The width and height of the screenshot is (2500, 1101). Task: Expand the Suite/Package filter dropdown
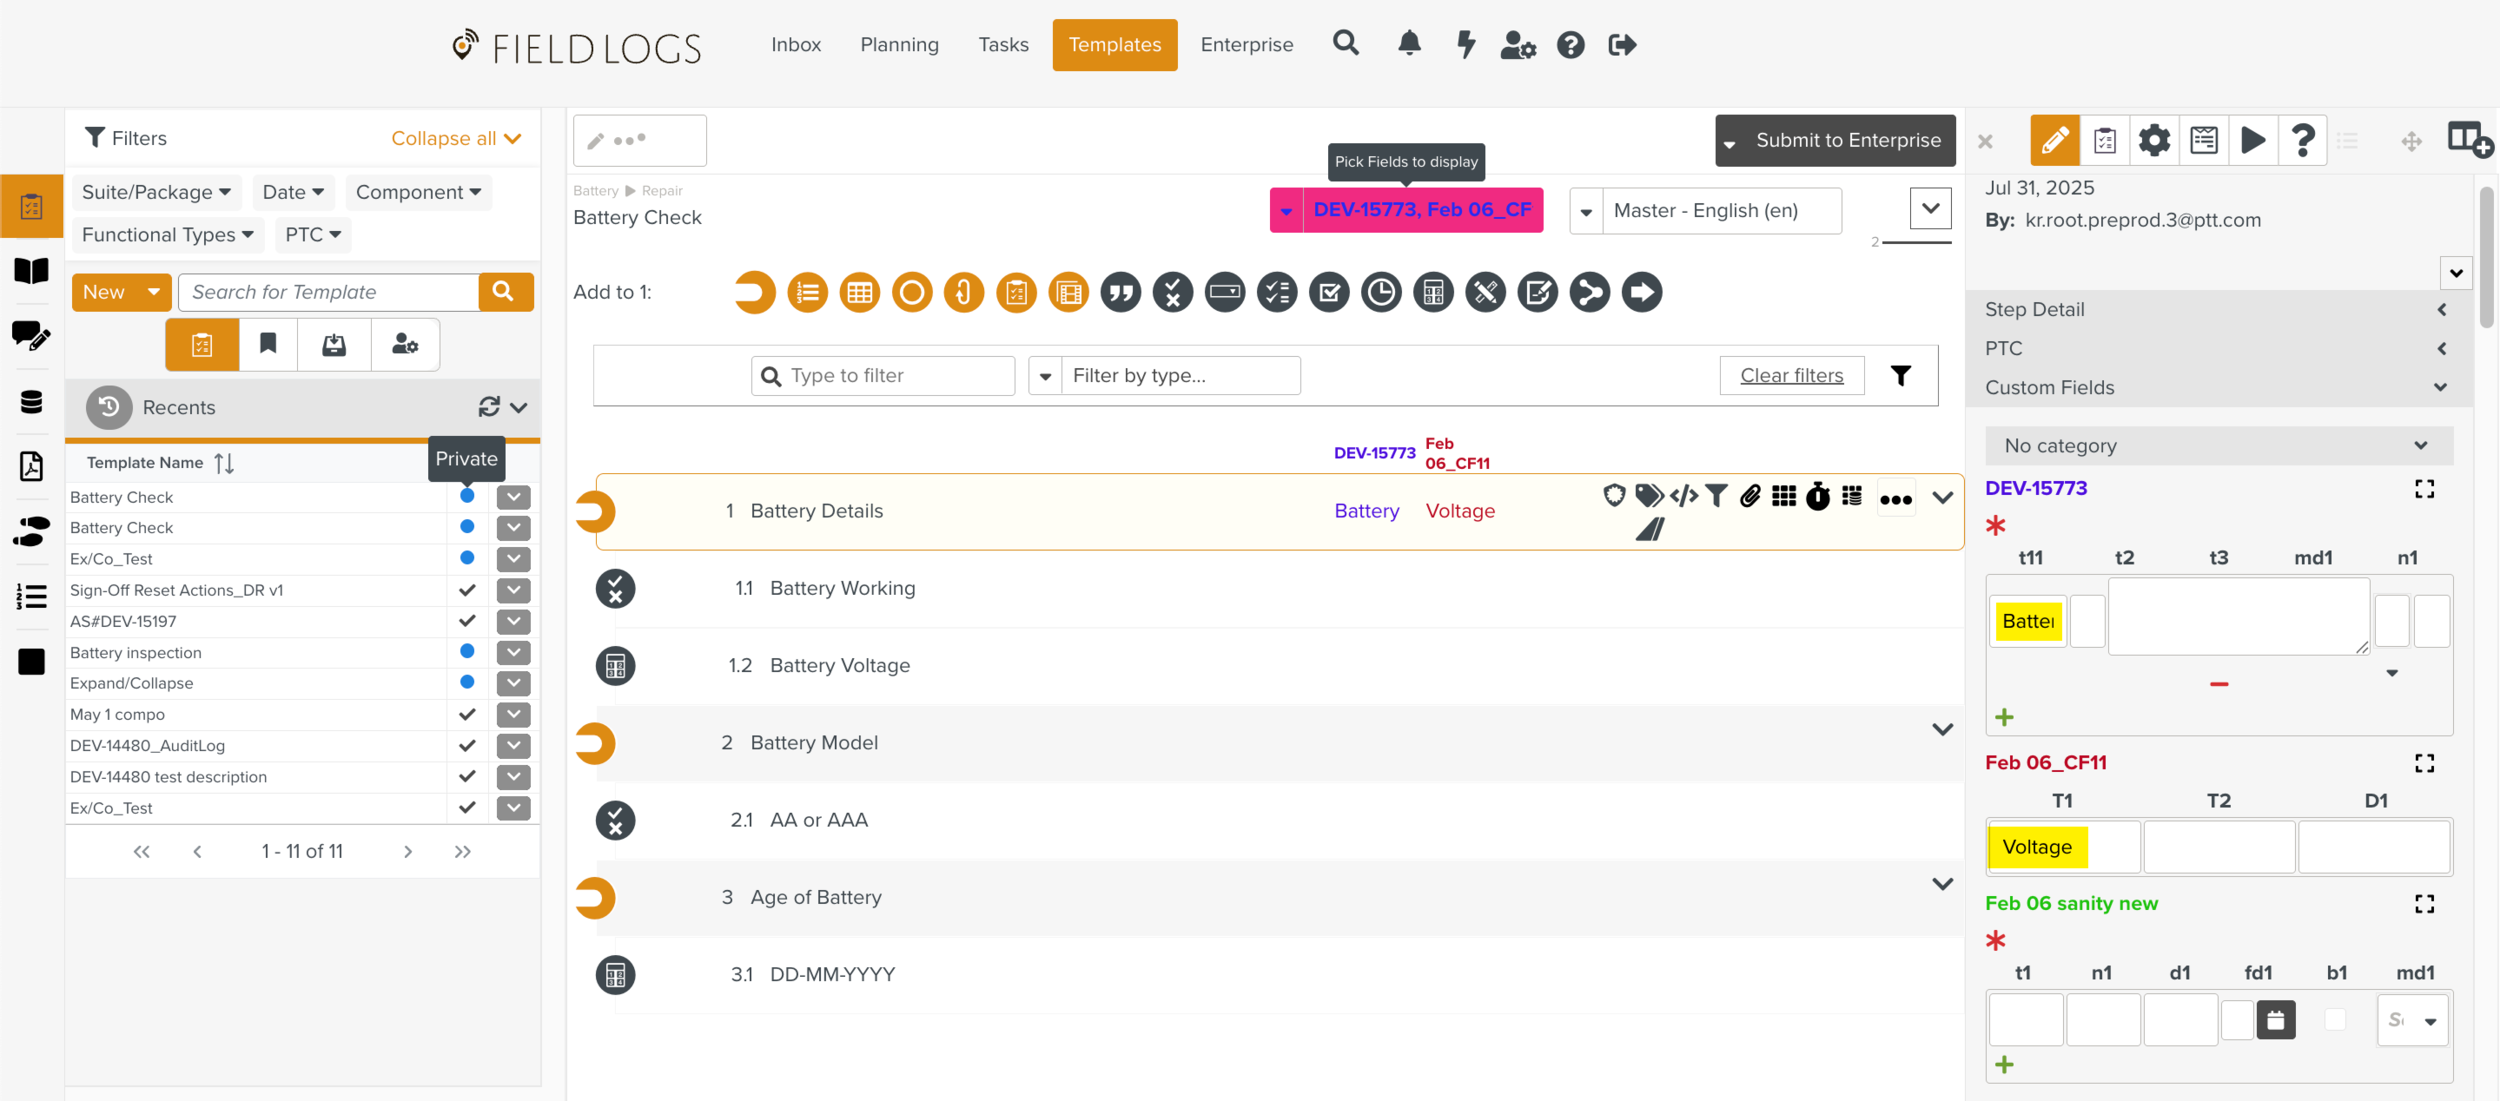click(x=156, y=192)
